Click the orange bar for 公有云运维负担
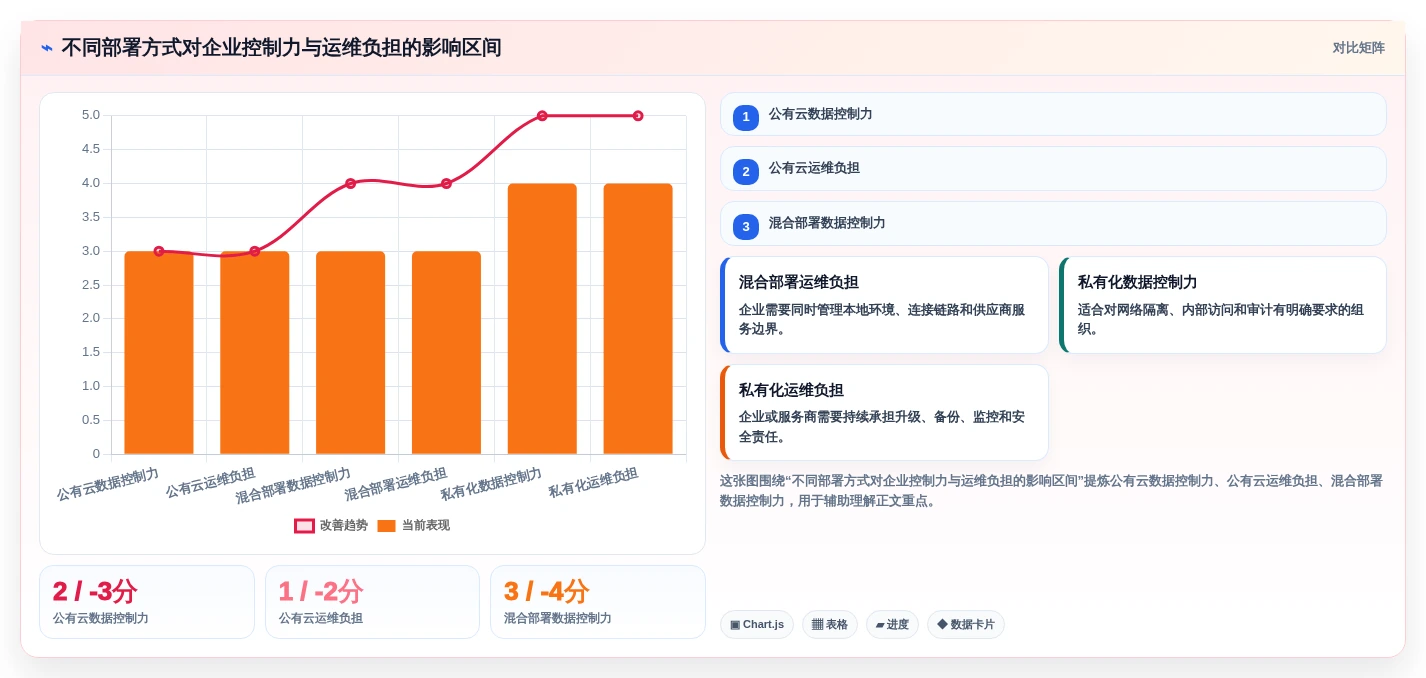Screen dimensions: 1426x678 point(255,352)
